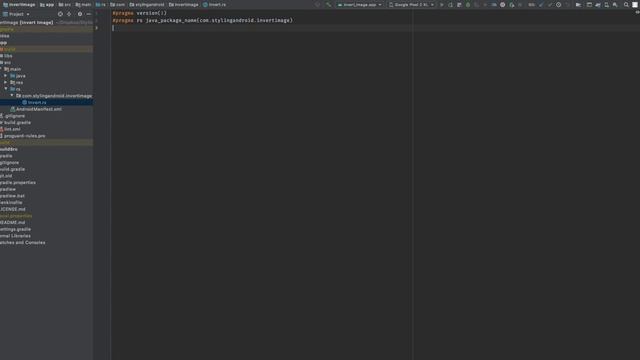Collapse the rs folder arrow
Image resolution: width=640 pixels, height=360 pixels.
[6, 89]
